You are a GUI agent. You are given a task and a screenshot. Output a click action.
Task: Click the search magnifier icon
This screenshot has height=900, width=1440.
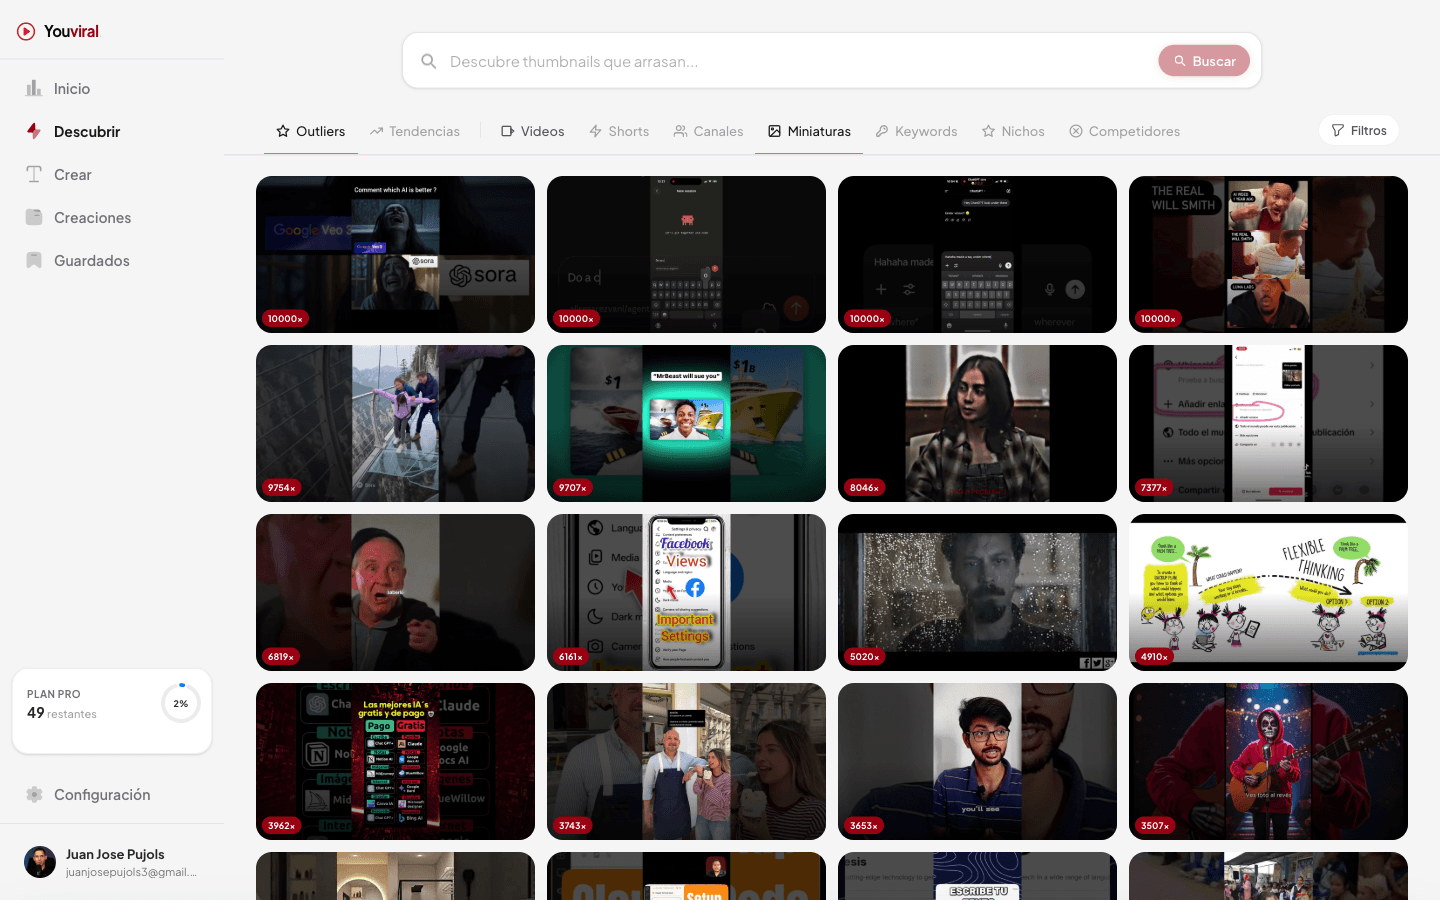(x=429, y=61)
